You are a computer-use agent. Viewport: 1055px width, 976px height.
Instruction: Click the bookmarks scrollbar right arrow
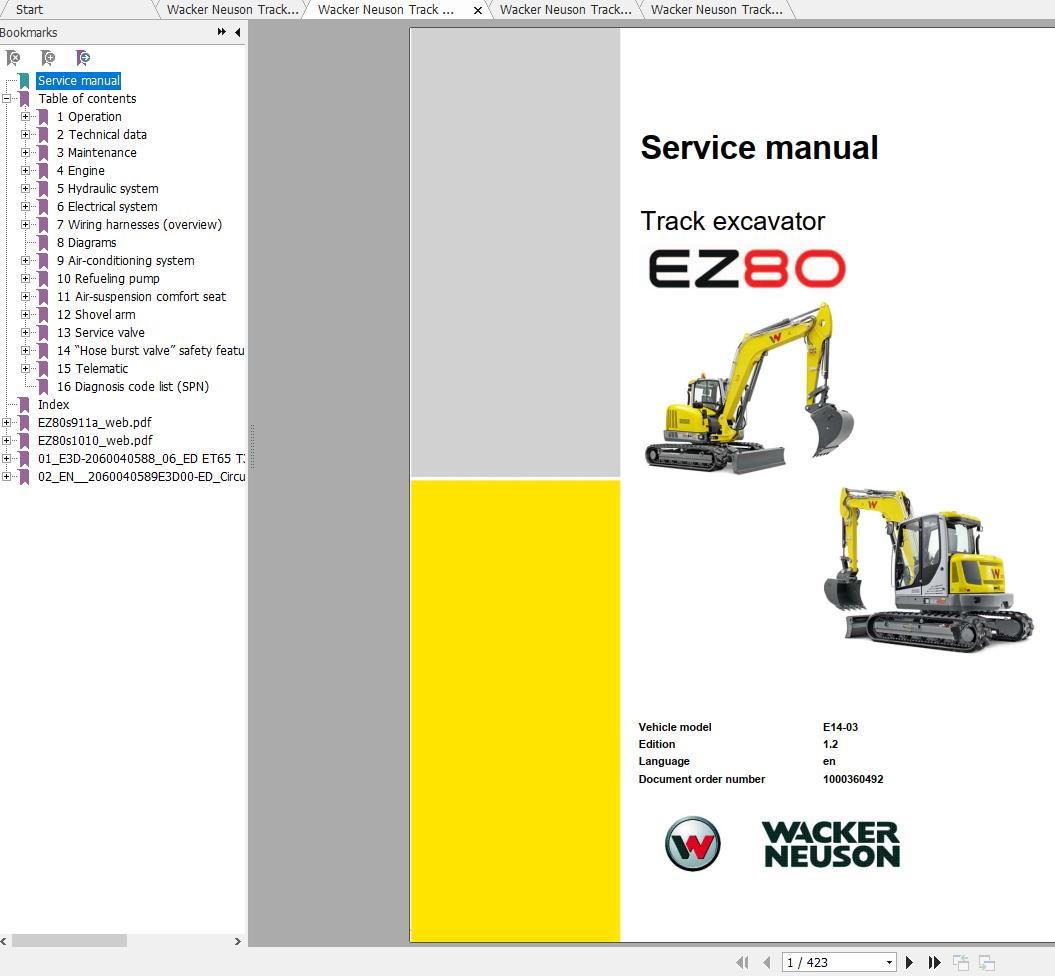pos(238,941)
